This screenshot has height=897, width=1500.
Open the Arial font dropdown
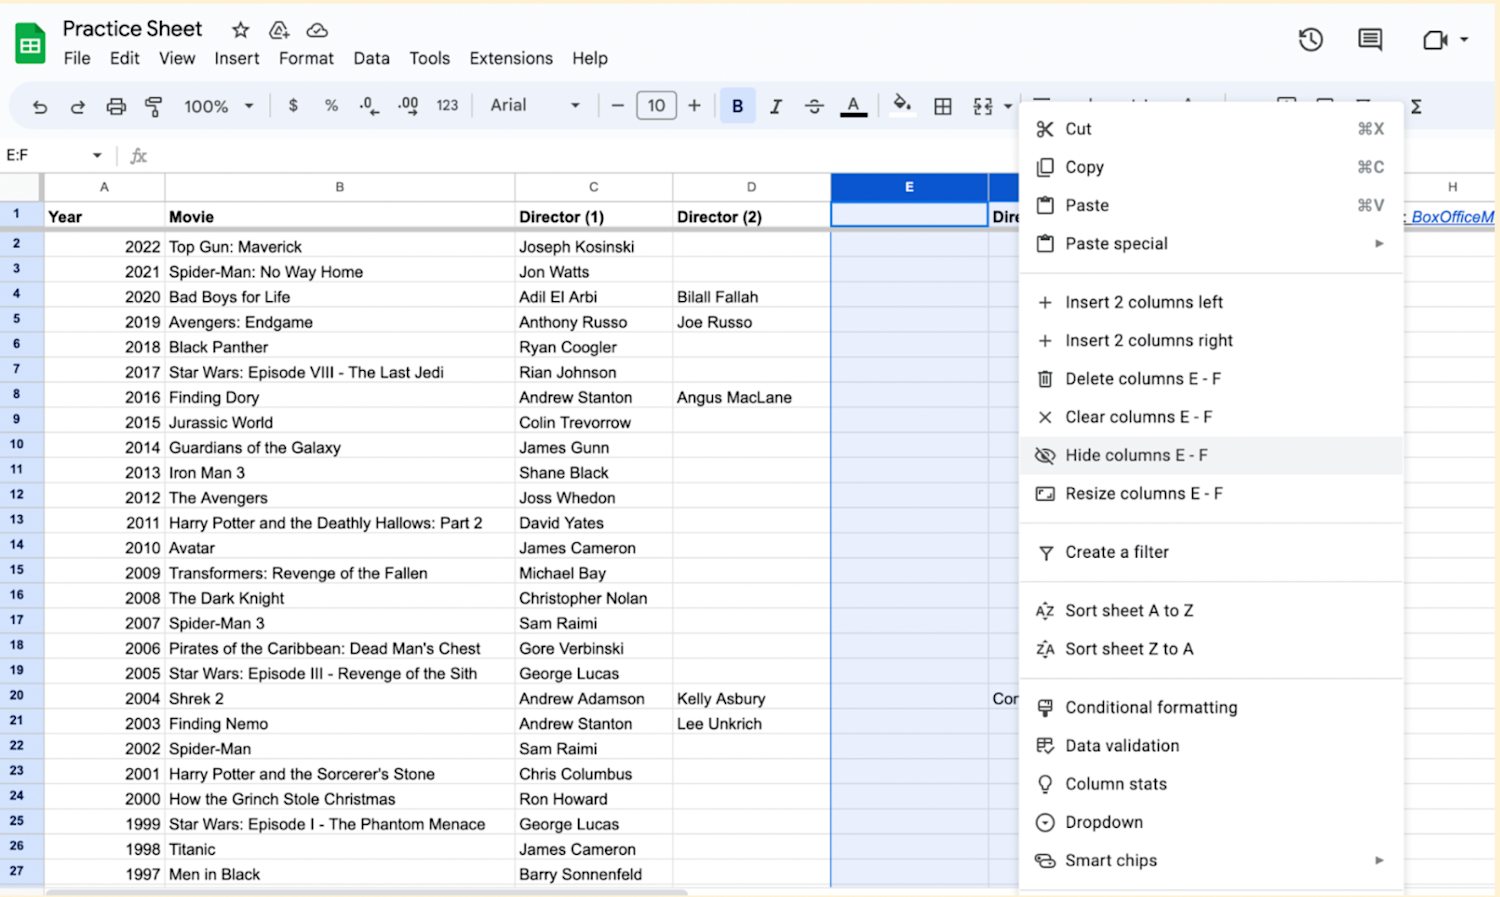coord(534,105)
